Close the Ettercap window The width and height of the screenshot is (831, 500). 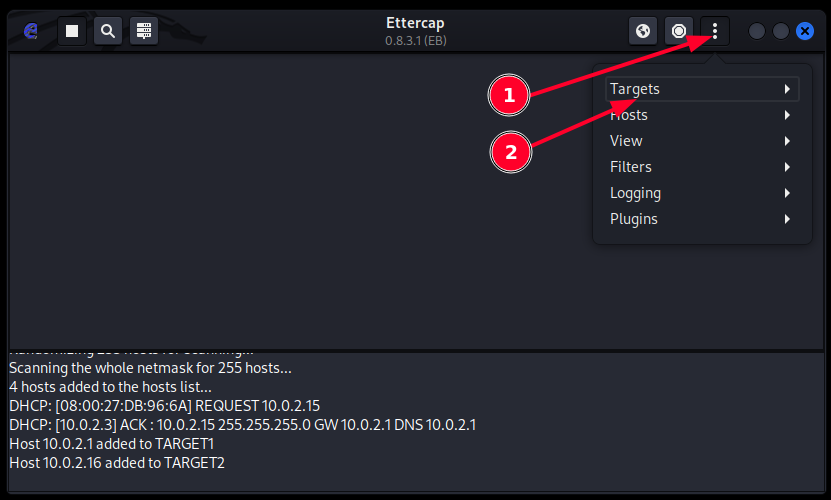805,31
